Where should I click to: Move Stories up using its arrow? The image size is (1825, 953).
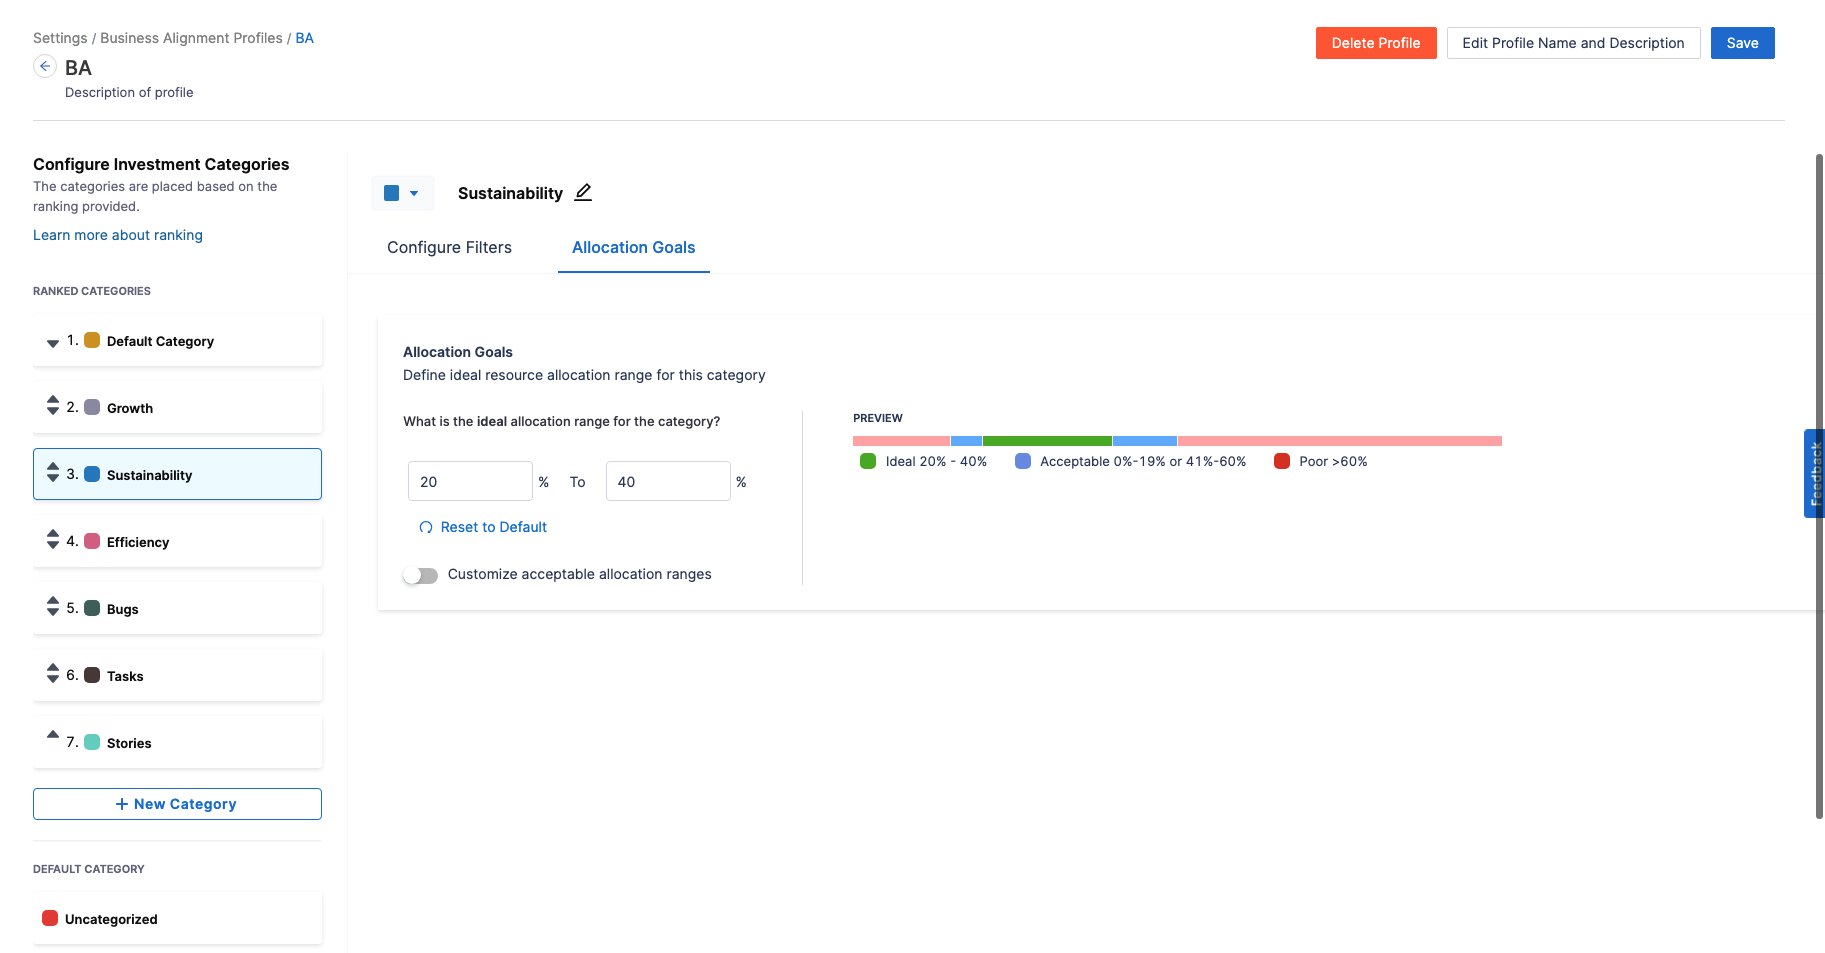pos(53,735)
